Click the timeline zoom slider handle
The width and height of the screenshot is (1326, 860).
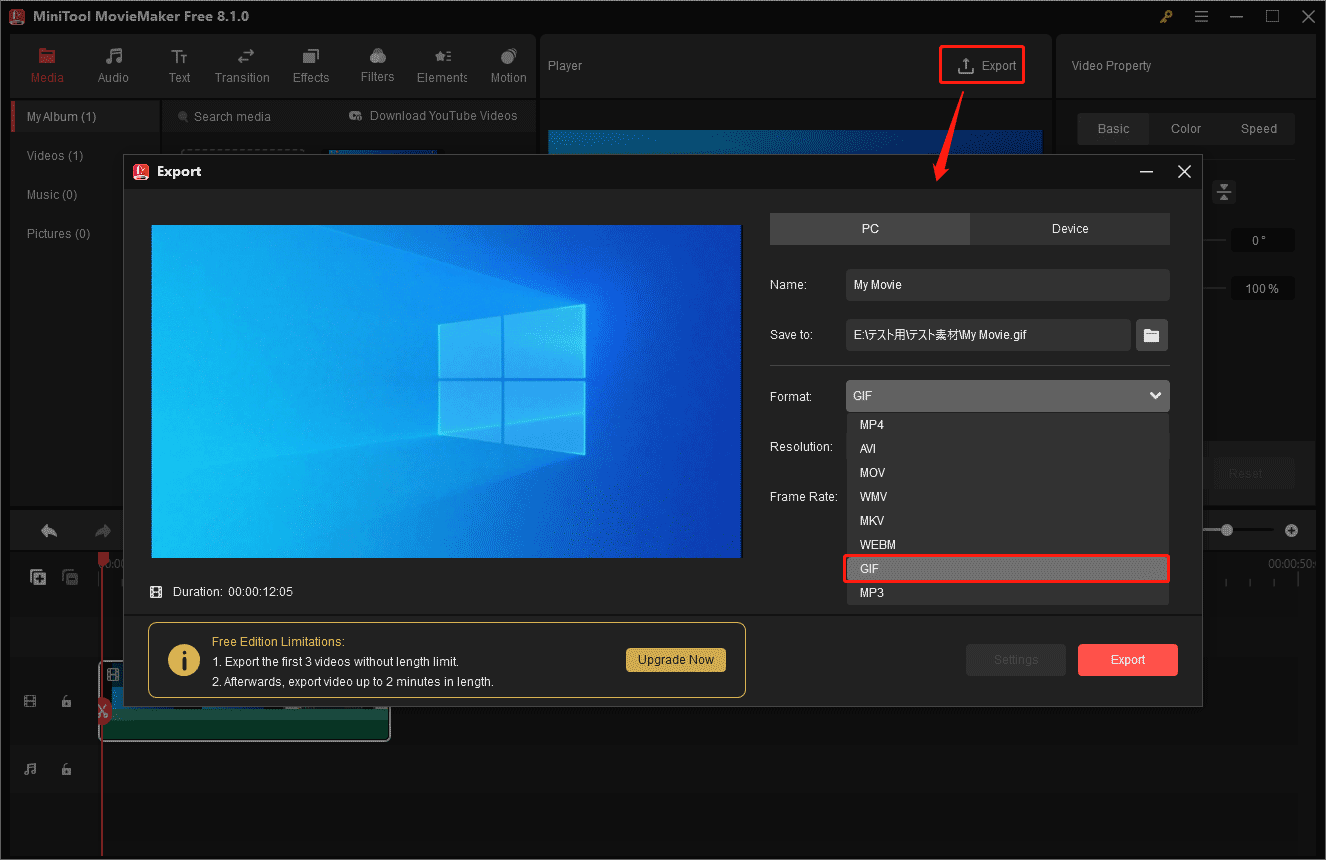click(1227, 530)
